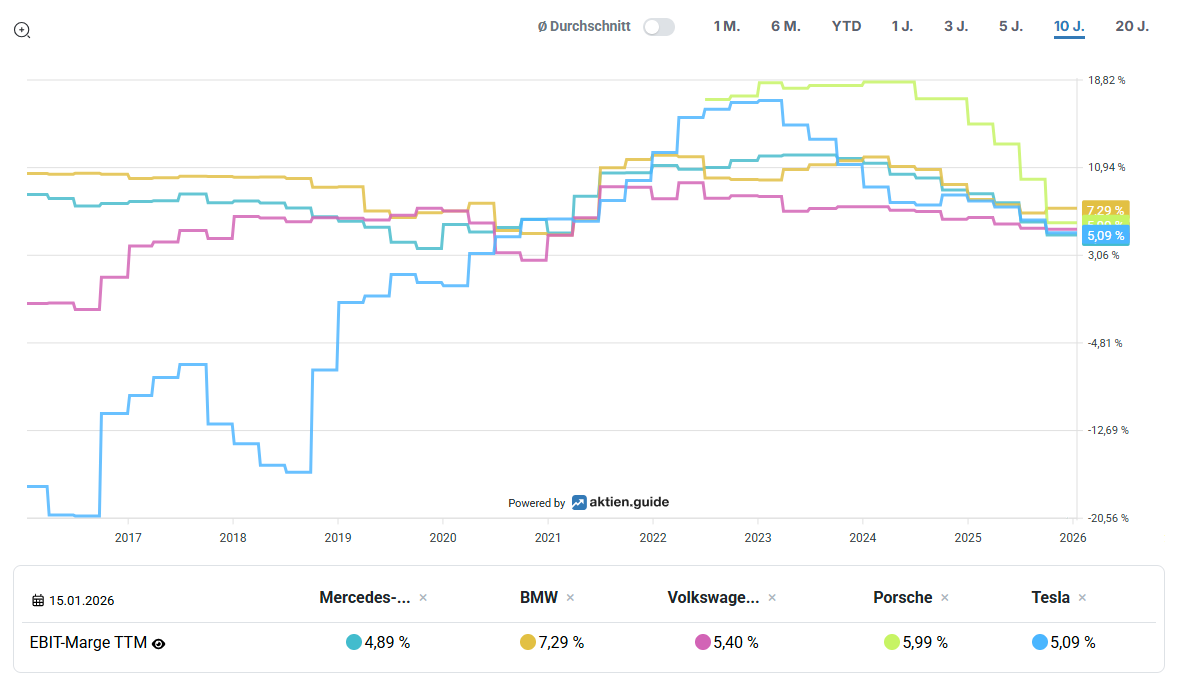
Task: Click the aktien.guide logo icon
Action: tap(579, 503)
